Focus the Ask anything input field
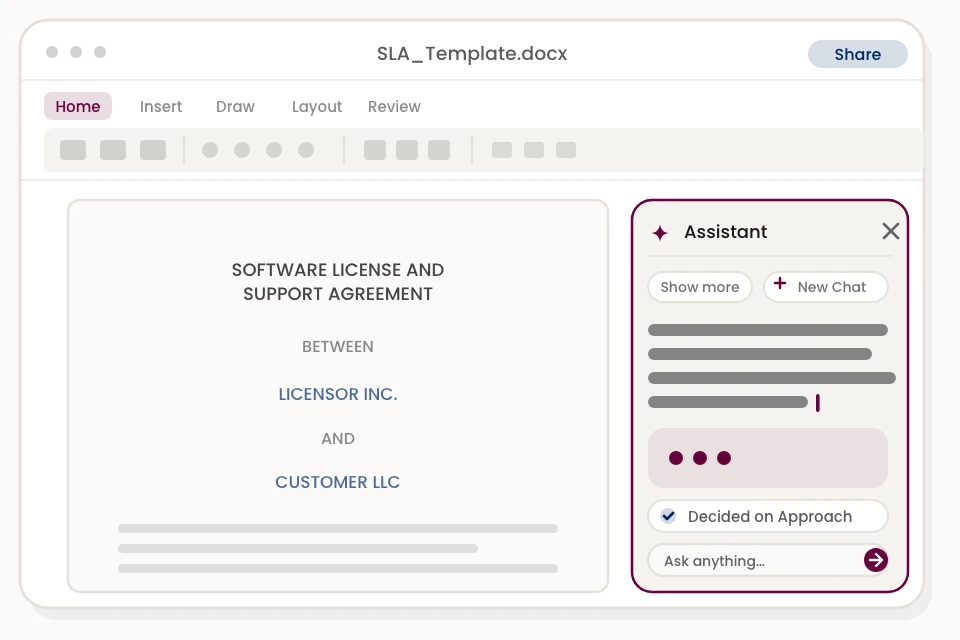Viewport: 960px width, 640px height. [768, 560]
